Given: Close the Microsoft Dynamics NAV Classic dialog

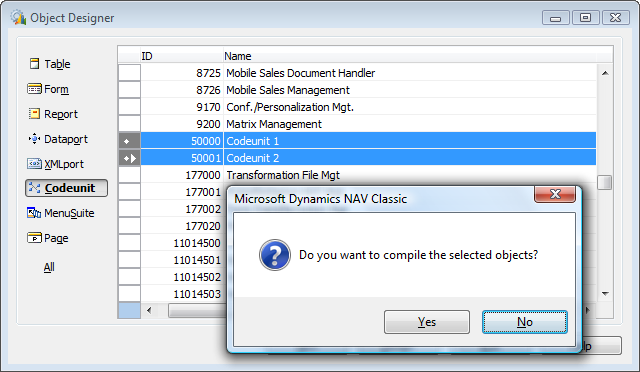Looking at the screenshot, I should [555, 194].
